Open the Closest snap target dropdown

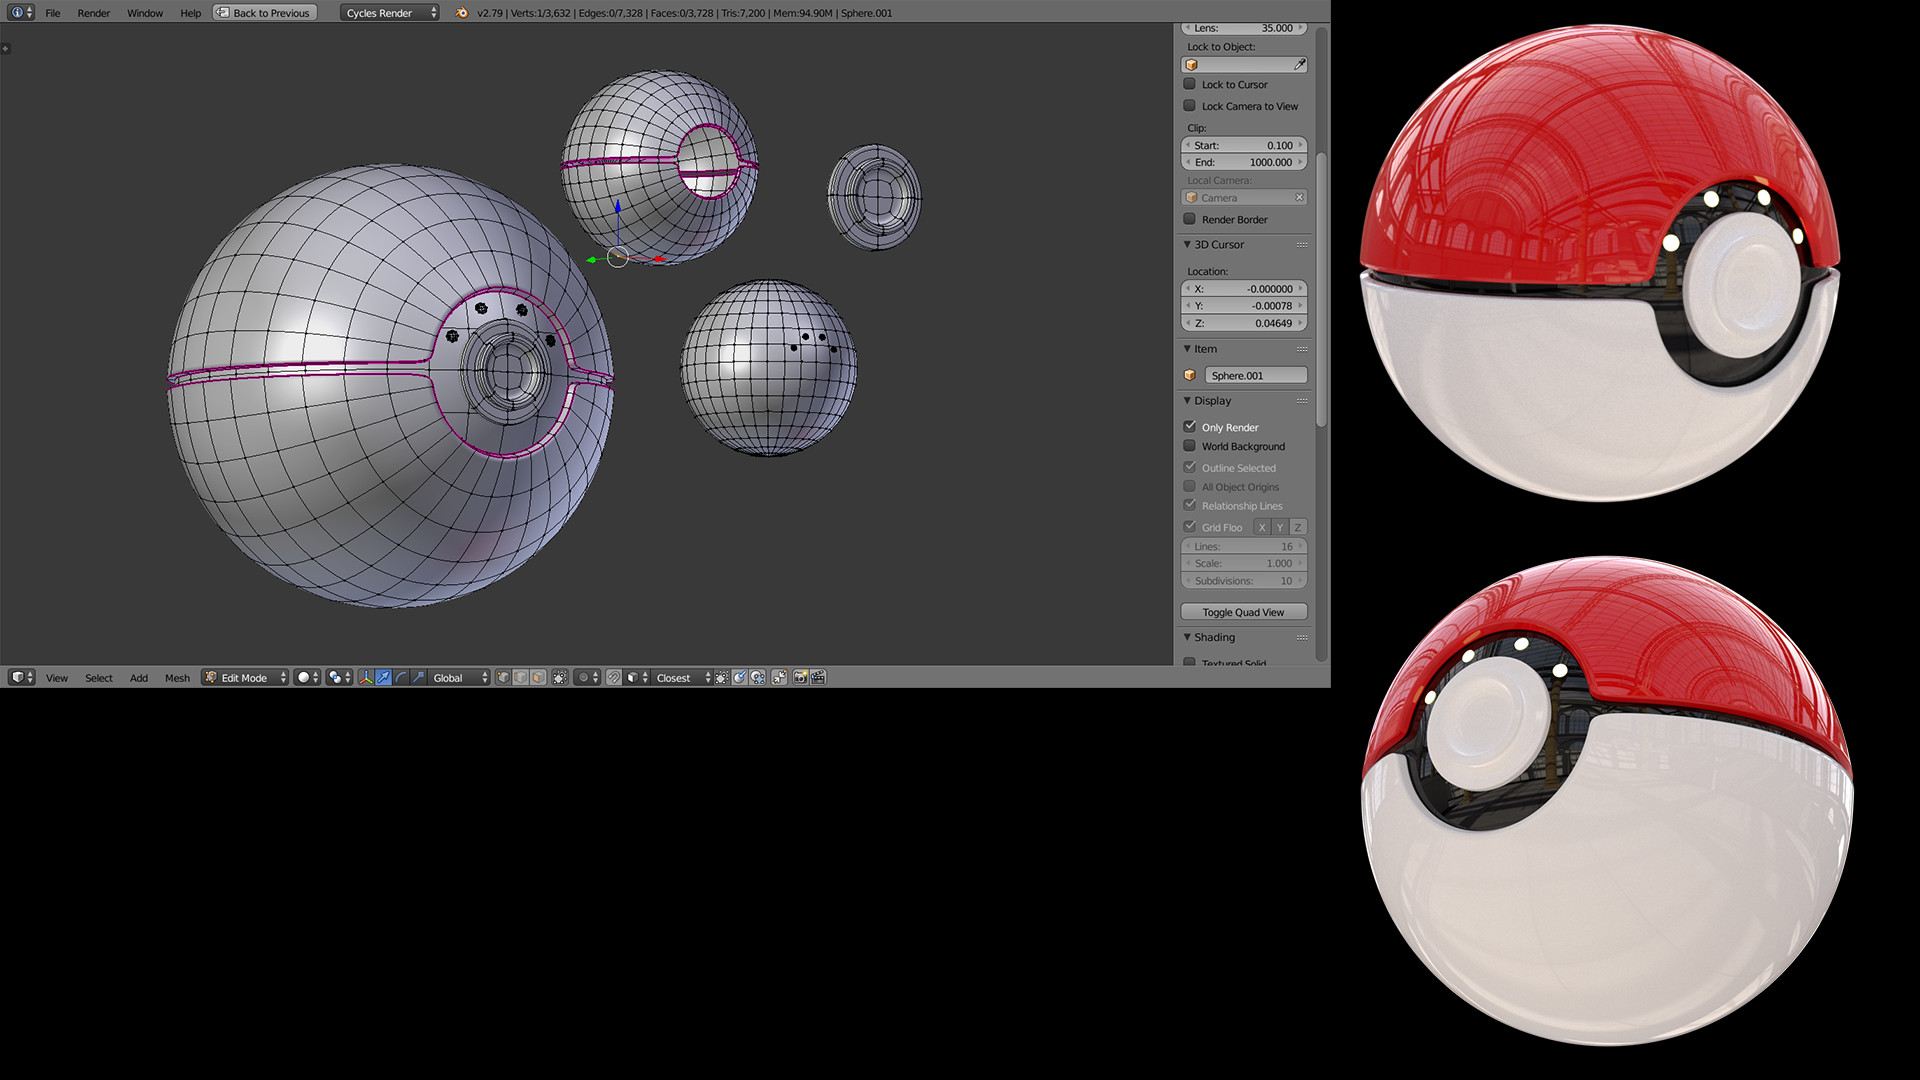(x=682, y=678)
